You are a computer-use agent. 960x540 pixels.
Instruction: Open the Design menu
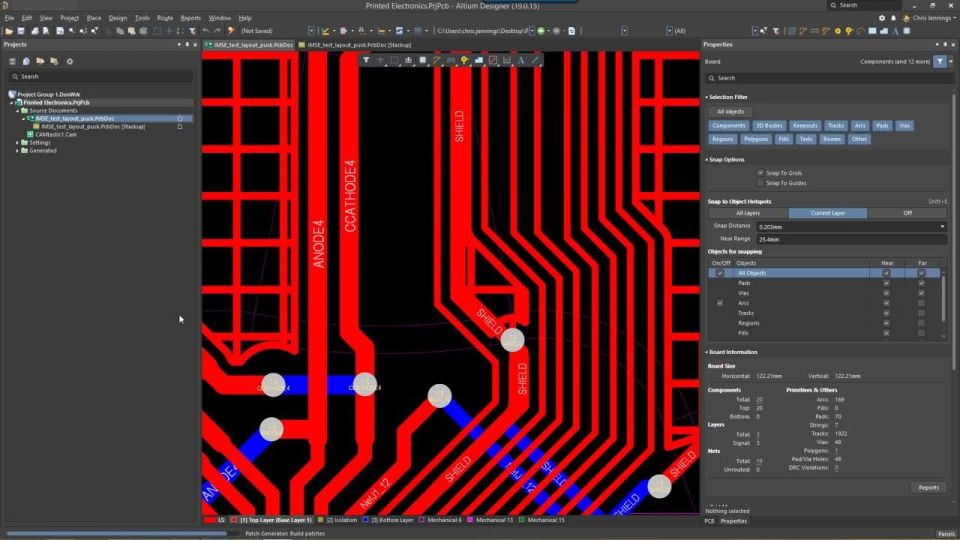click(118, 18)
